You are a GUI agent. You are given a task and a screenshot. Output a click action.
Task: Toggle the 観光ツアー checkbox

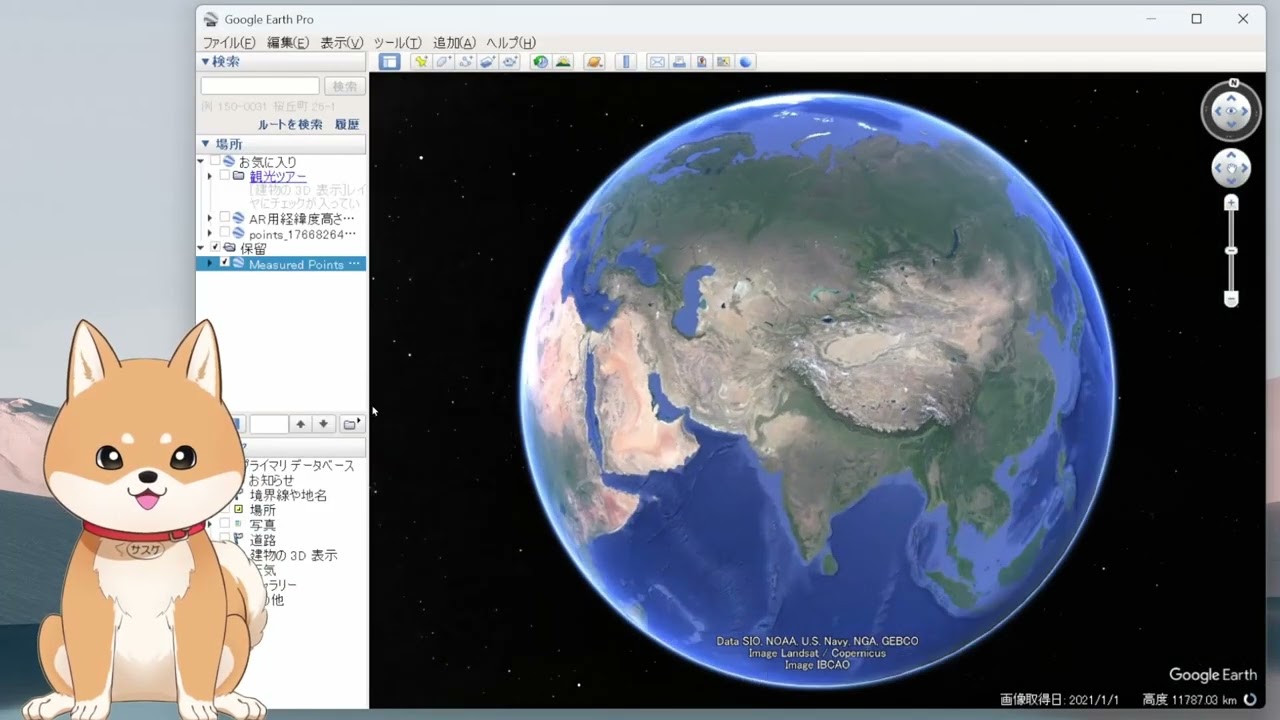pyautogui.click(x=225, y=176)
